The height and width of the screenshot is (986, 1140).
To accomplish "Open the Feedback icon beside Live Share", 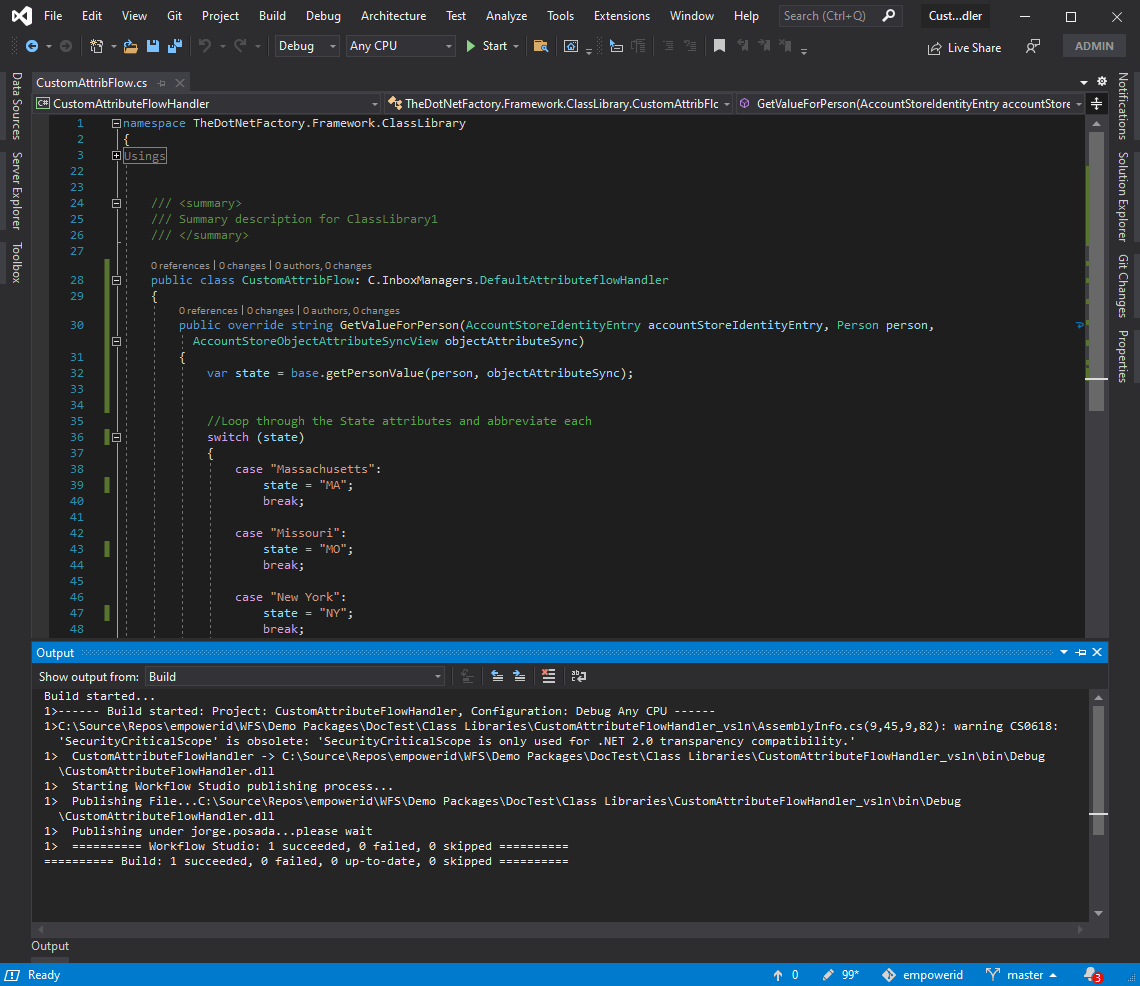I will click(x=1033, y=47).
